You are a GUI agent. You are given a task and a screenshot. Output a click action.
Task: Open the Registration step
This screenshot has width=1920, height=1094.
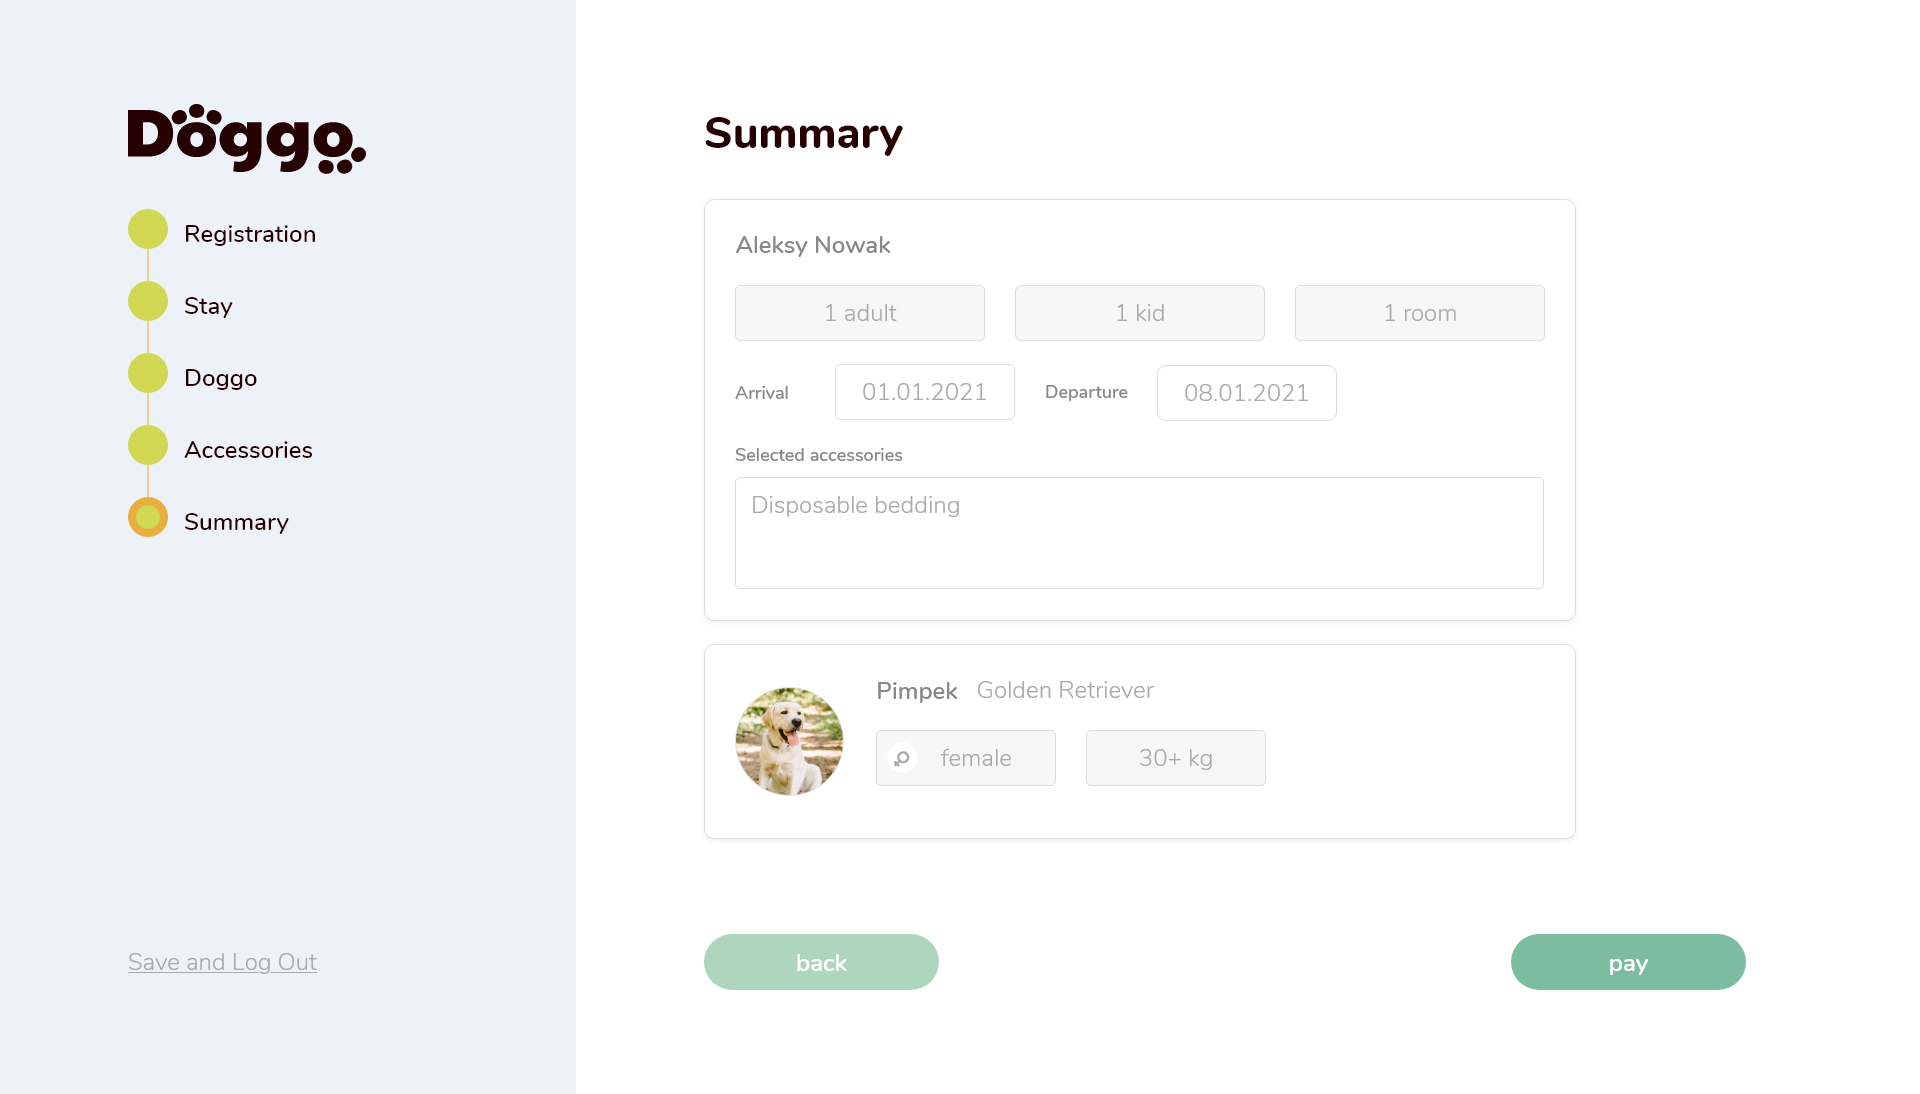tap(250, 234)
